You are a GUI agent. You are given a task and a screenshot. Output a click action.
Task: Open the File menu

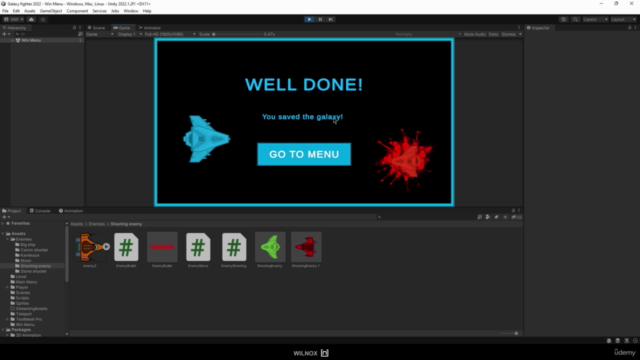(5, 11)
